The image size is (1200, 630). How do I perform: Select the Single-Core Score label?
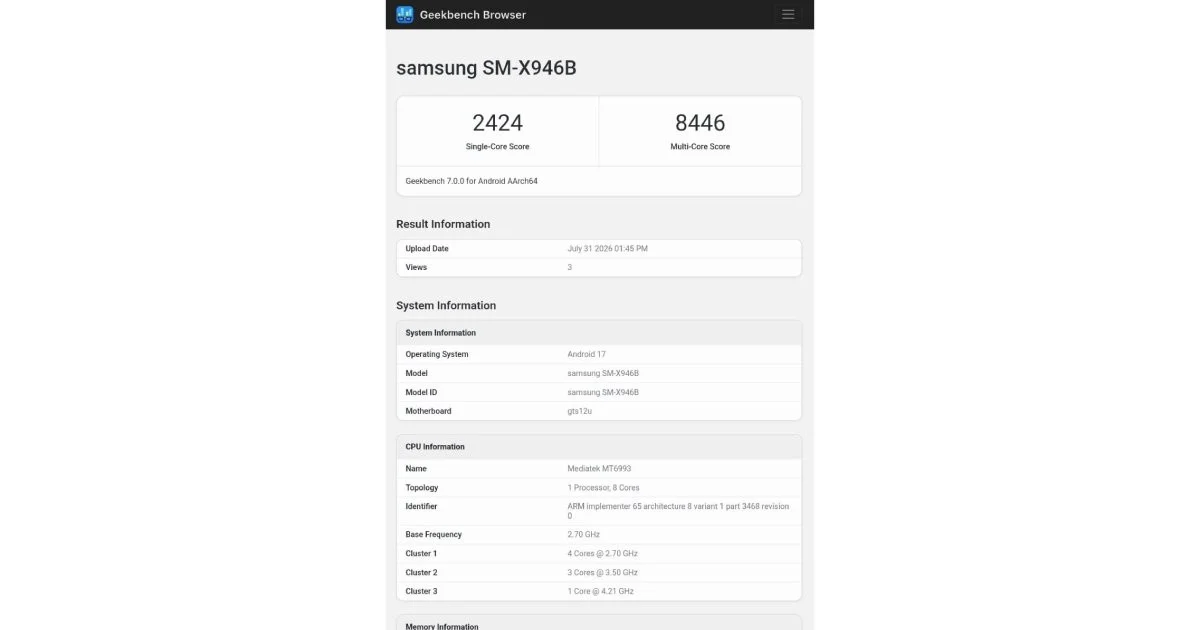click(x=497, y=147)
